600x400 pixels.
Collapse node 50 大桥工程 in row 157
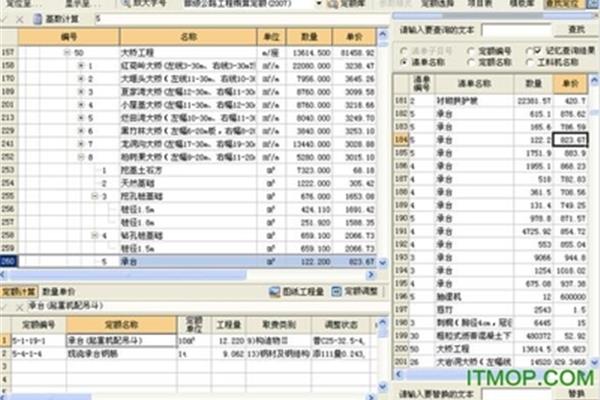click(67, 52)
